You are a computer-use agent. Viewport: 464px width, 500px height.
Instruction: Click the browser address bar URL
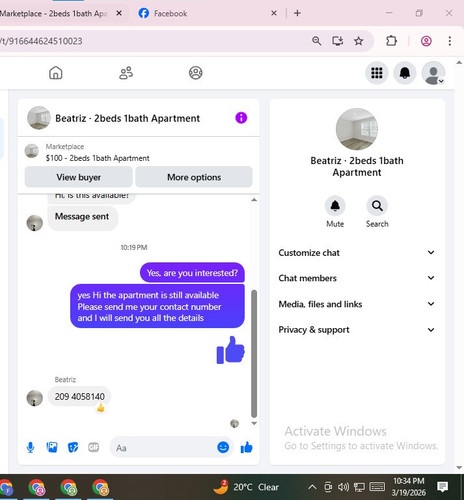point(41,41)
